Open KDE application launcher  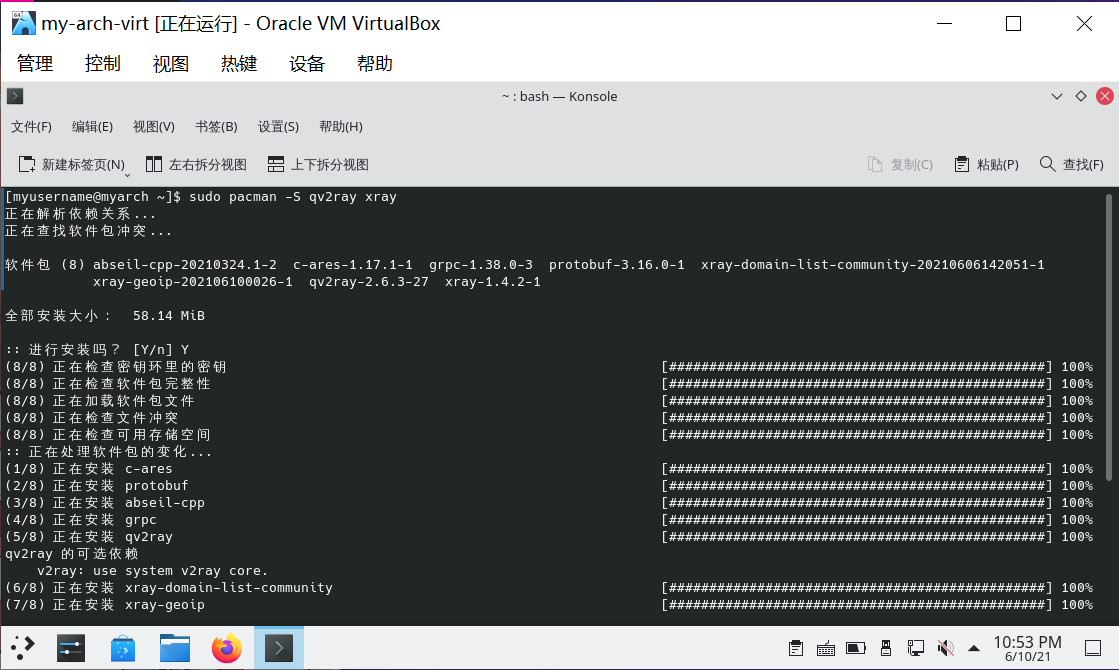click(23, 648)
